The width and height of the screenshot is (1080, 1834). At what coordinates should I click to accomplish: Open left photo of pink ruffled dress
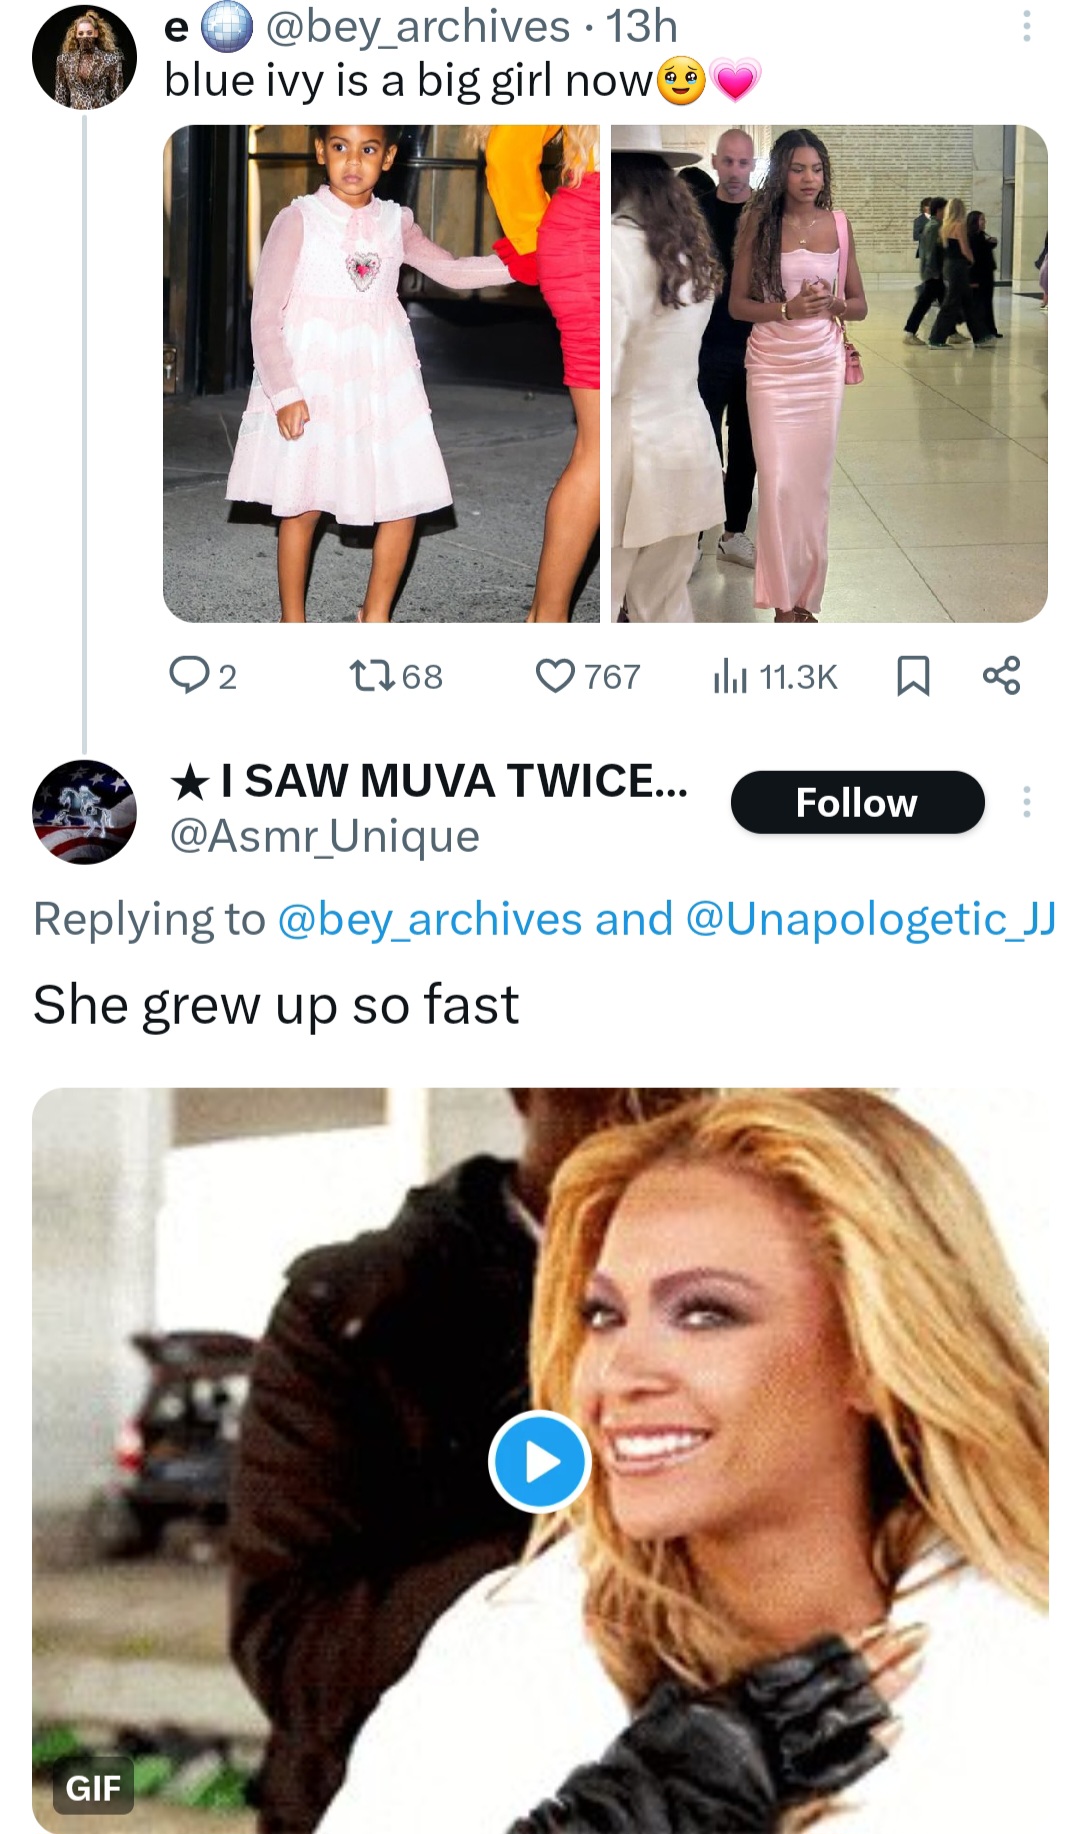tap(381, 373)
